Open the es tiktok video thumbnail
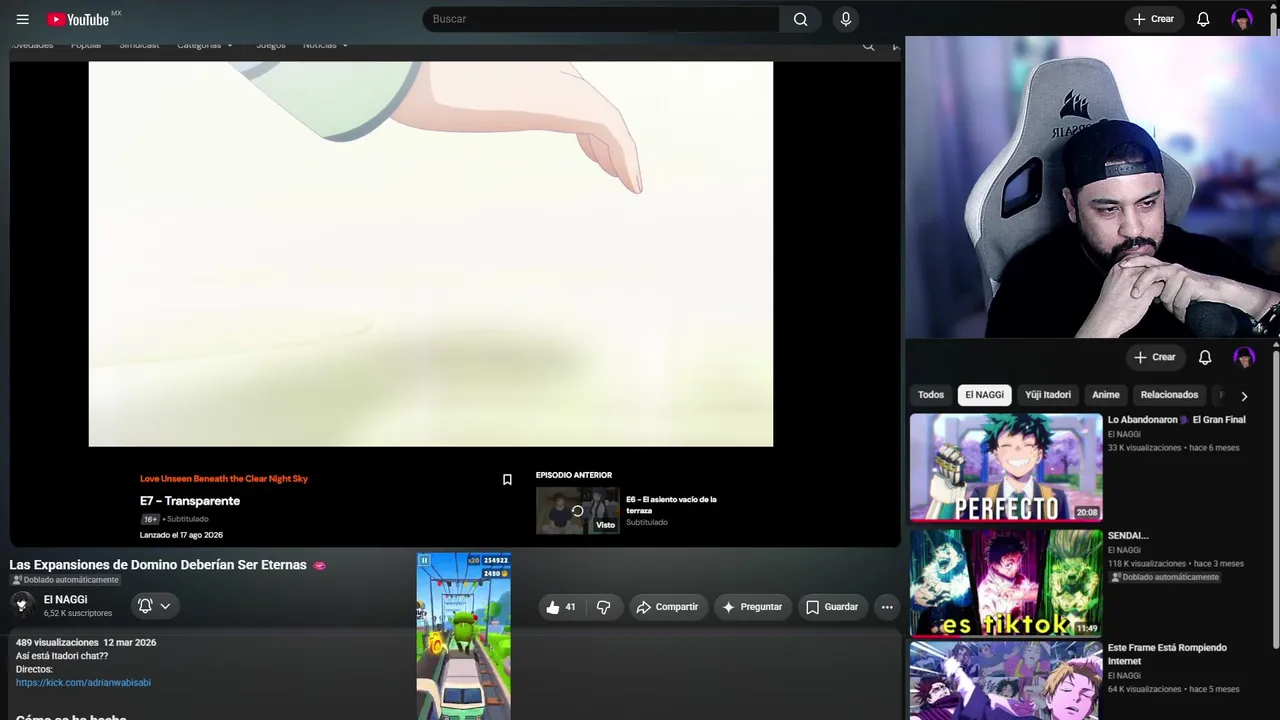The image size is (1280, 720). tap(1006, 584)
